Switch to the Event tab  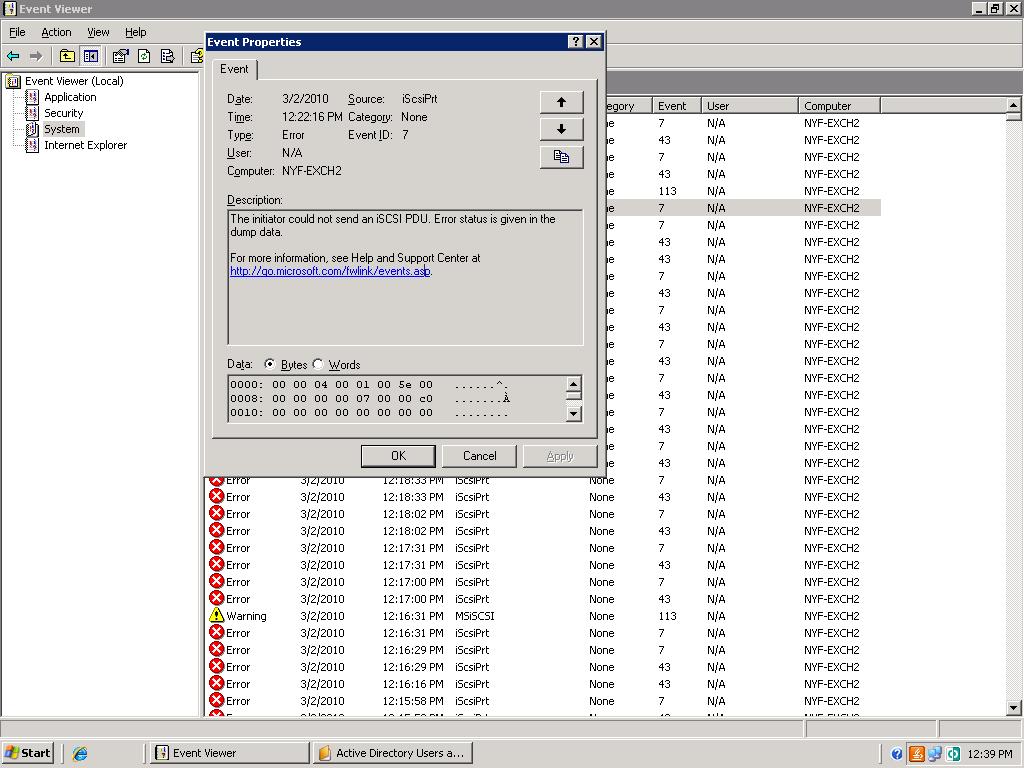[x=235, y=69]
